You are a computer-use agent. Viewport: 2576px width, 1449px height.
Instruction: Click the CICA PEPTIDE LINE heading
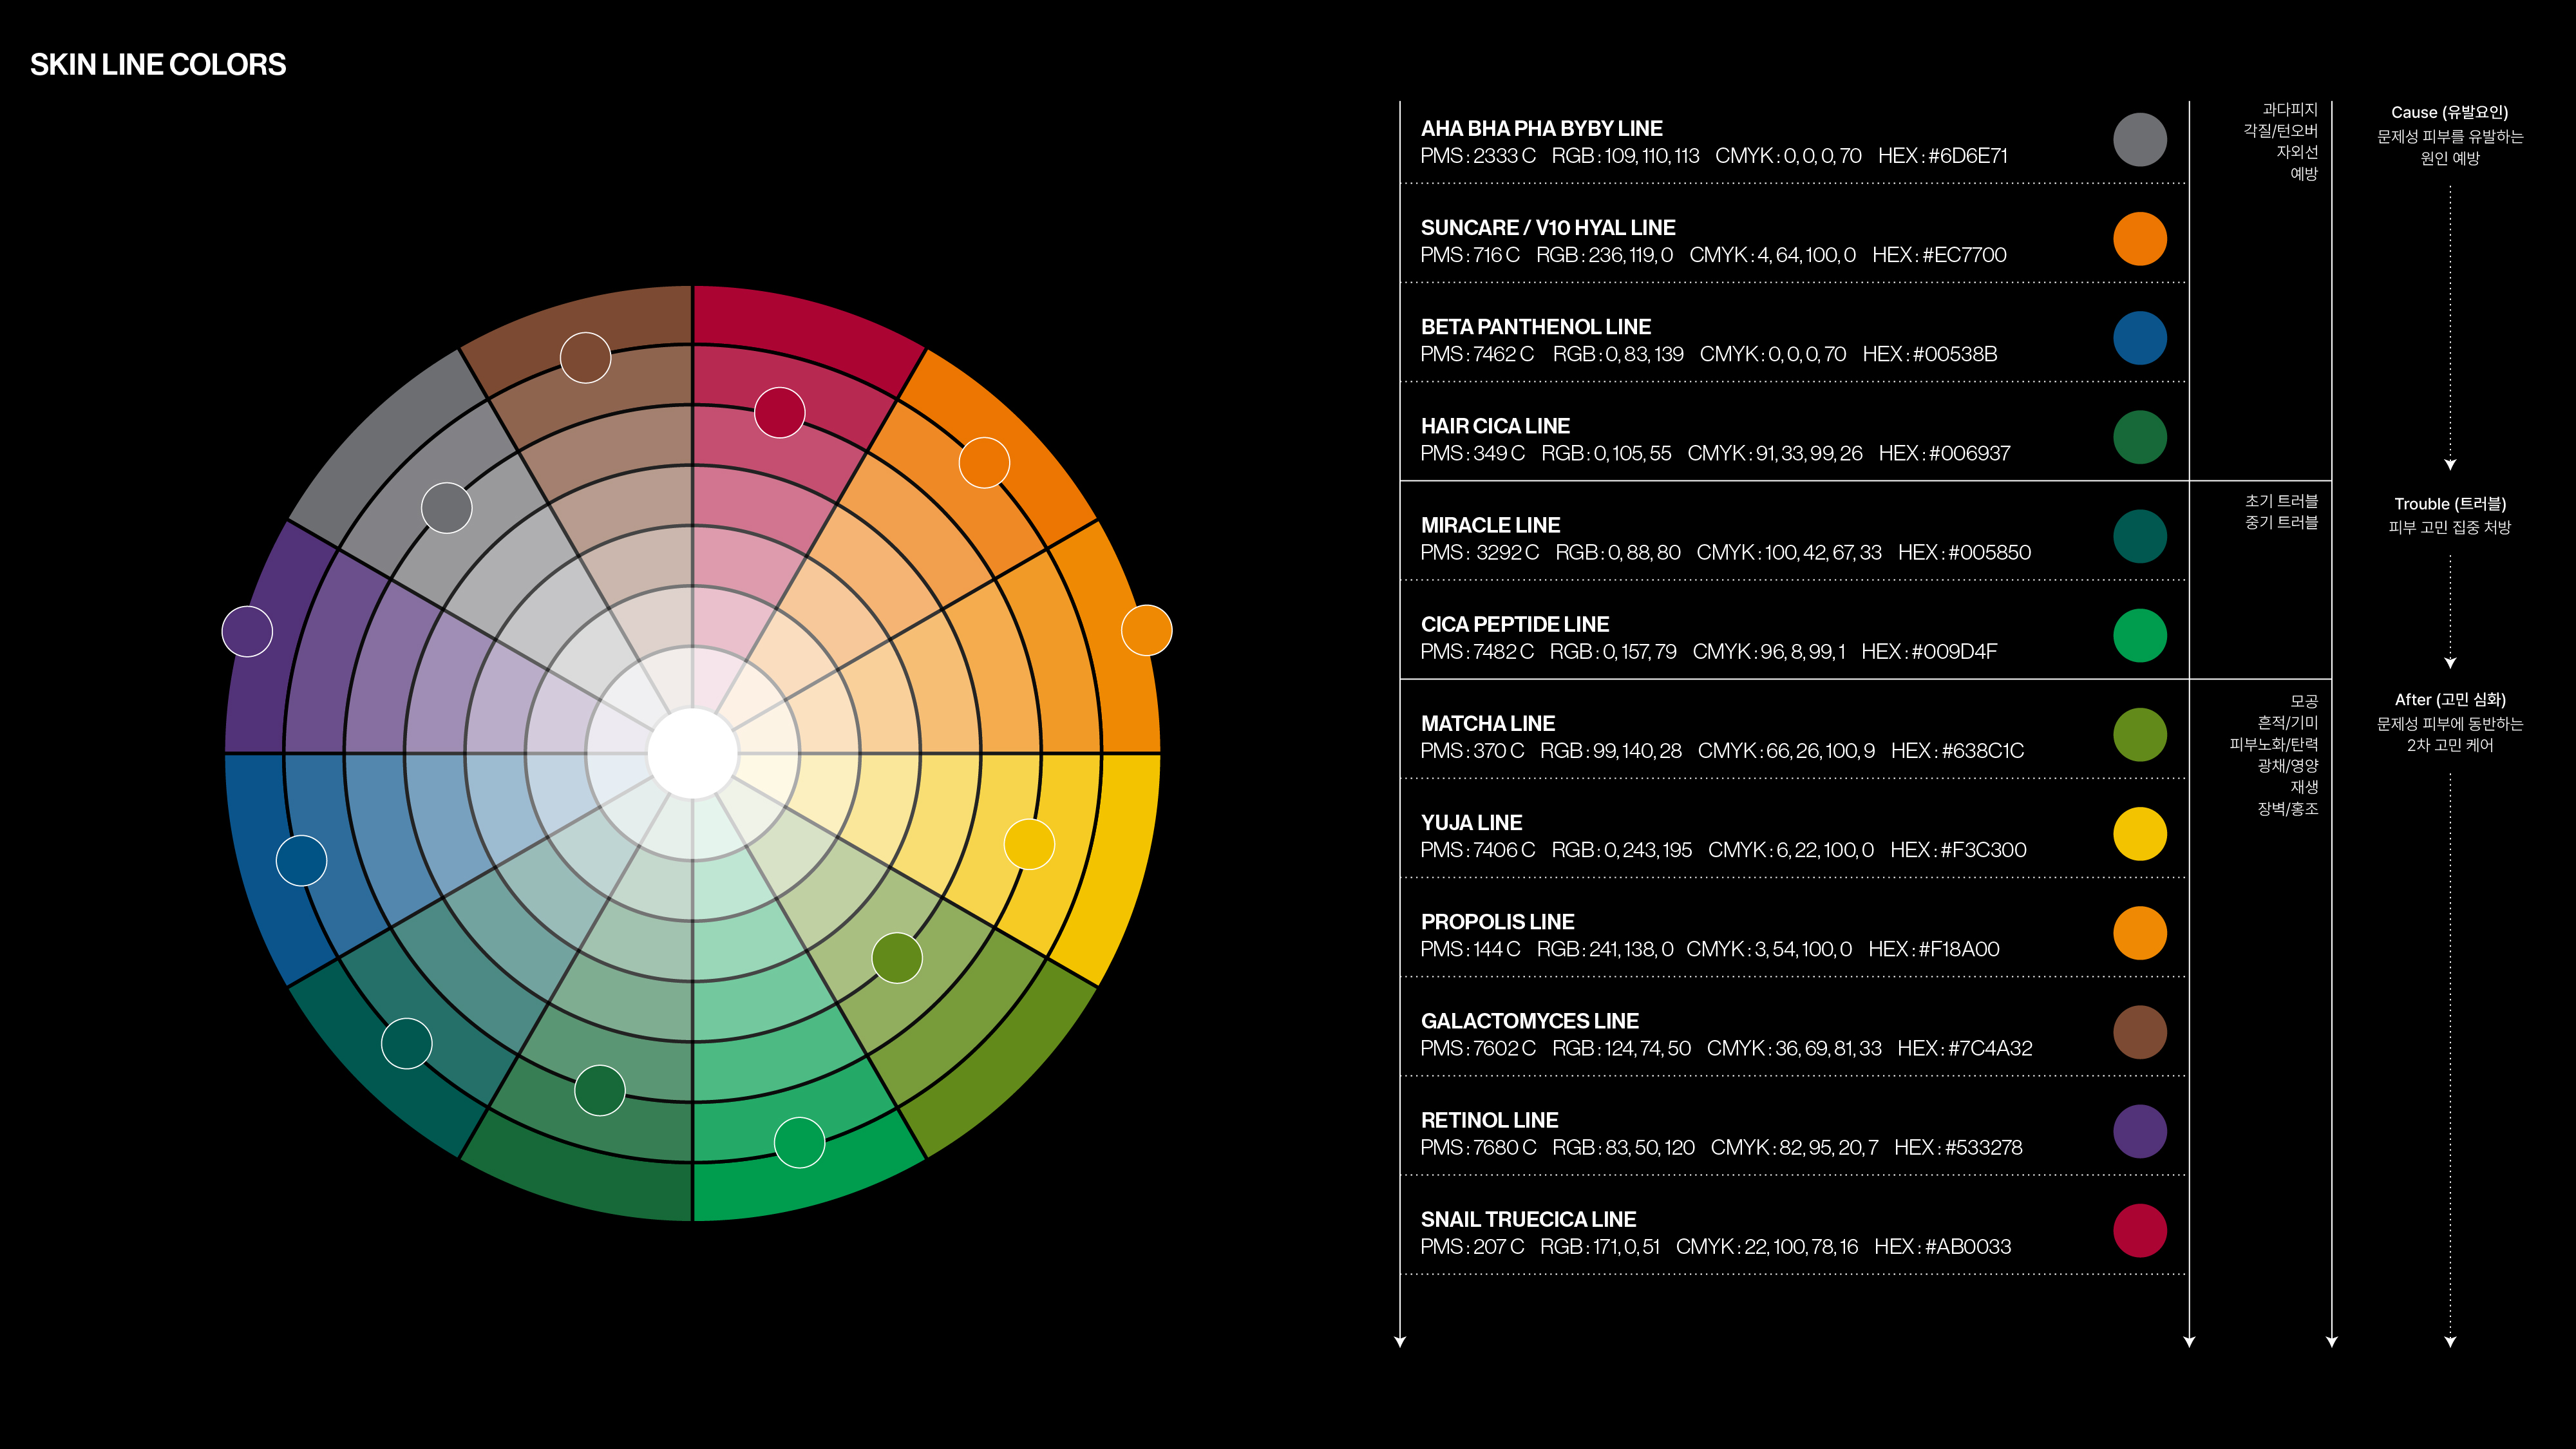coord(1515,625)
